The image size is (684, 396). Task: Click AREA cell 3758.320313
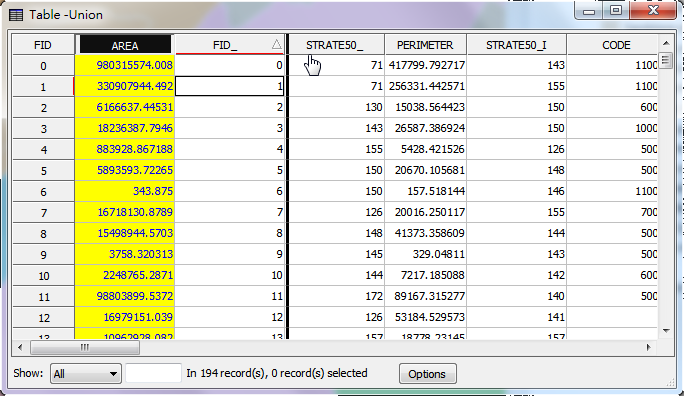tap(125, 254)
